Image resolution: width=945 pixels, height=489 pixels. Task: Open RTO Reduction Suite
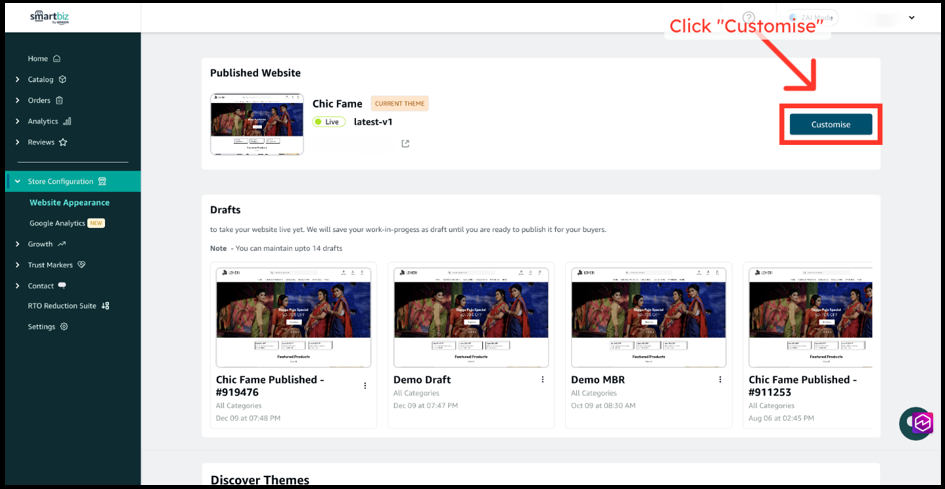62,305
